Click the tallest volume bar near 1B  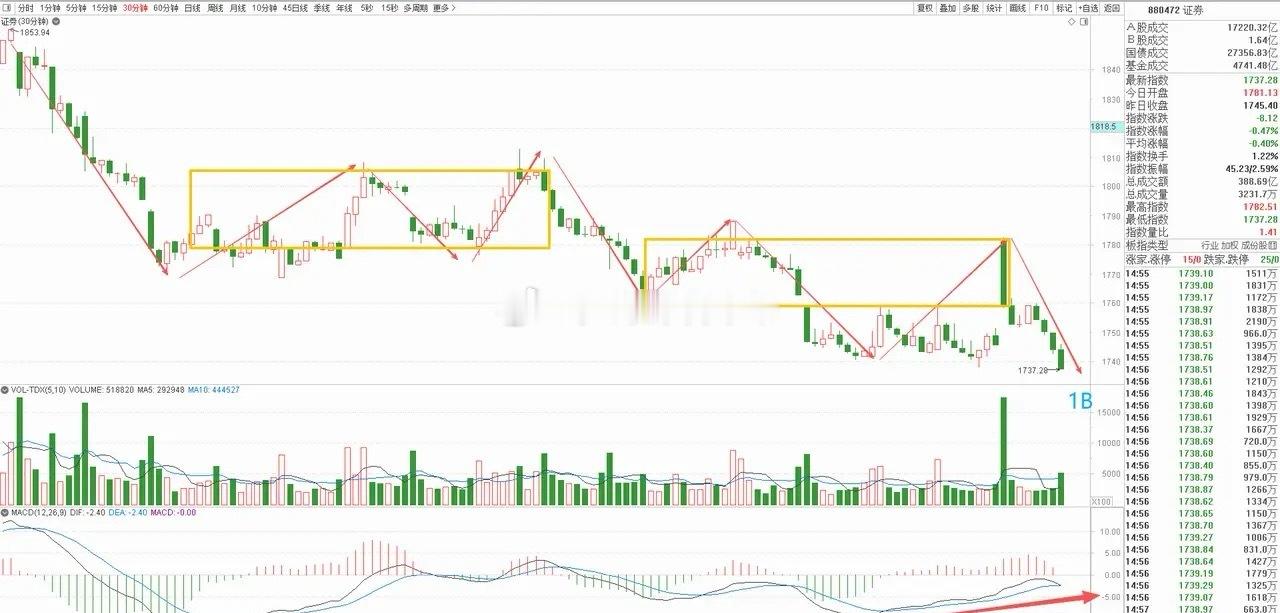(x=1002, y=451)
